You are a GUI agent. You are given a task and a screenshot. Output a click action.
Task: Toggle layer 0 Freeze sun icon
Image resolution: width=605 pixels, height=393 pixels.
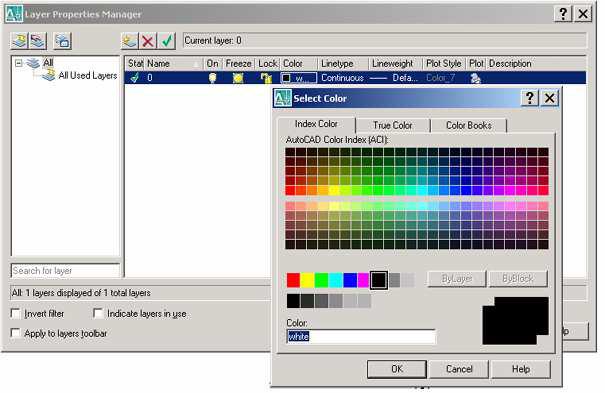tap(238, 78)
